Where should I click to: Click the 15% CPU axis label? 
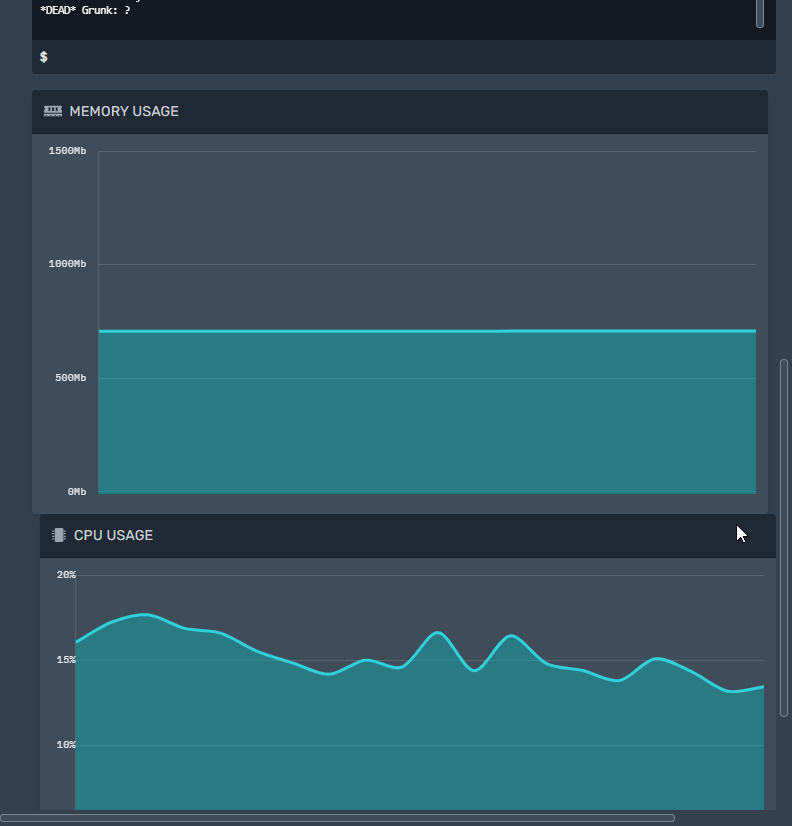pyautogui.click(x=66, y=660)
